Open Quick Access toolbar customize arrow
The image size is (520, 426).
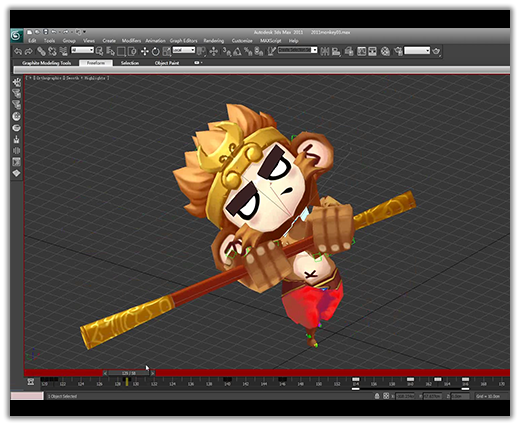pyautogui.click(x=84, y=32)
